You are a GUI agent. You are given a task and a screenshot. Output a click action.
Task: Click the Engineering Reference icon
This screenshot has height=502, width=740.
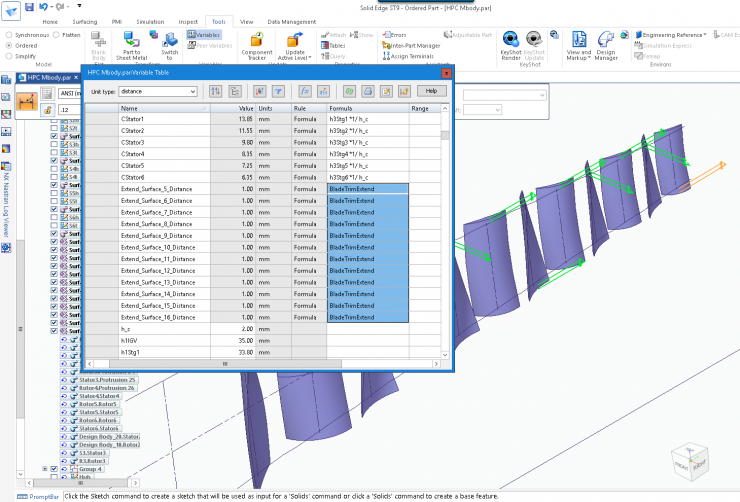coord(639,35)
